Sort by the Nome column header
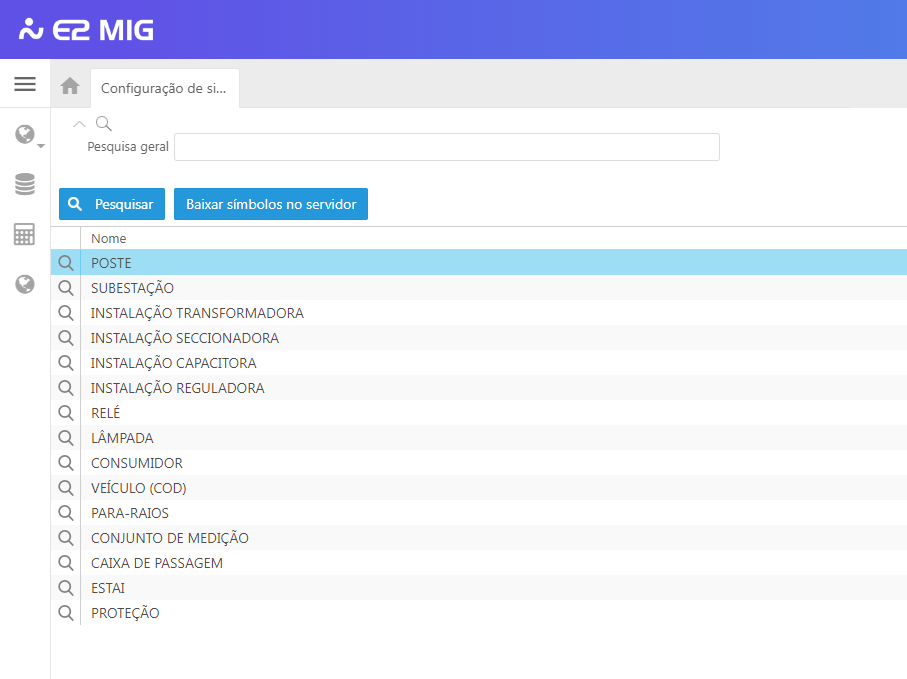The image size is (907, 679). (x=109, y=239)
